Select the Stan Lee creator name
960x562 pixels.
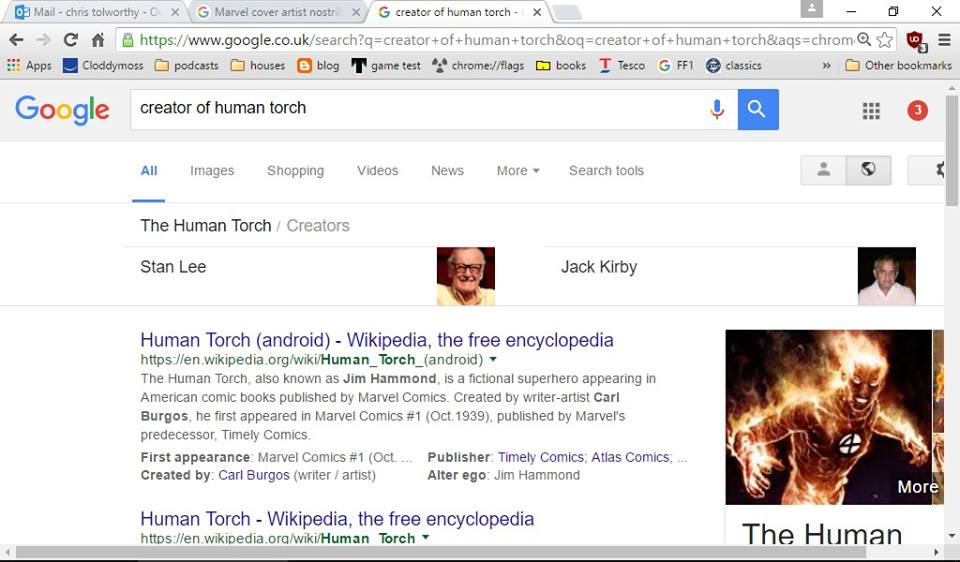pos(173,267)
